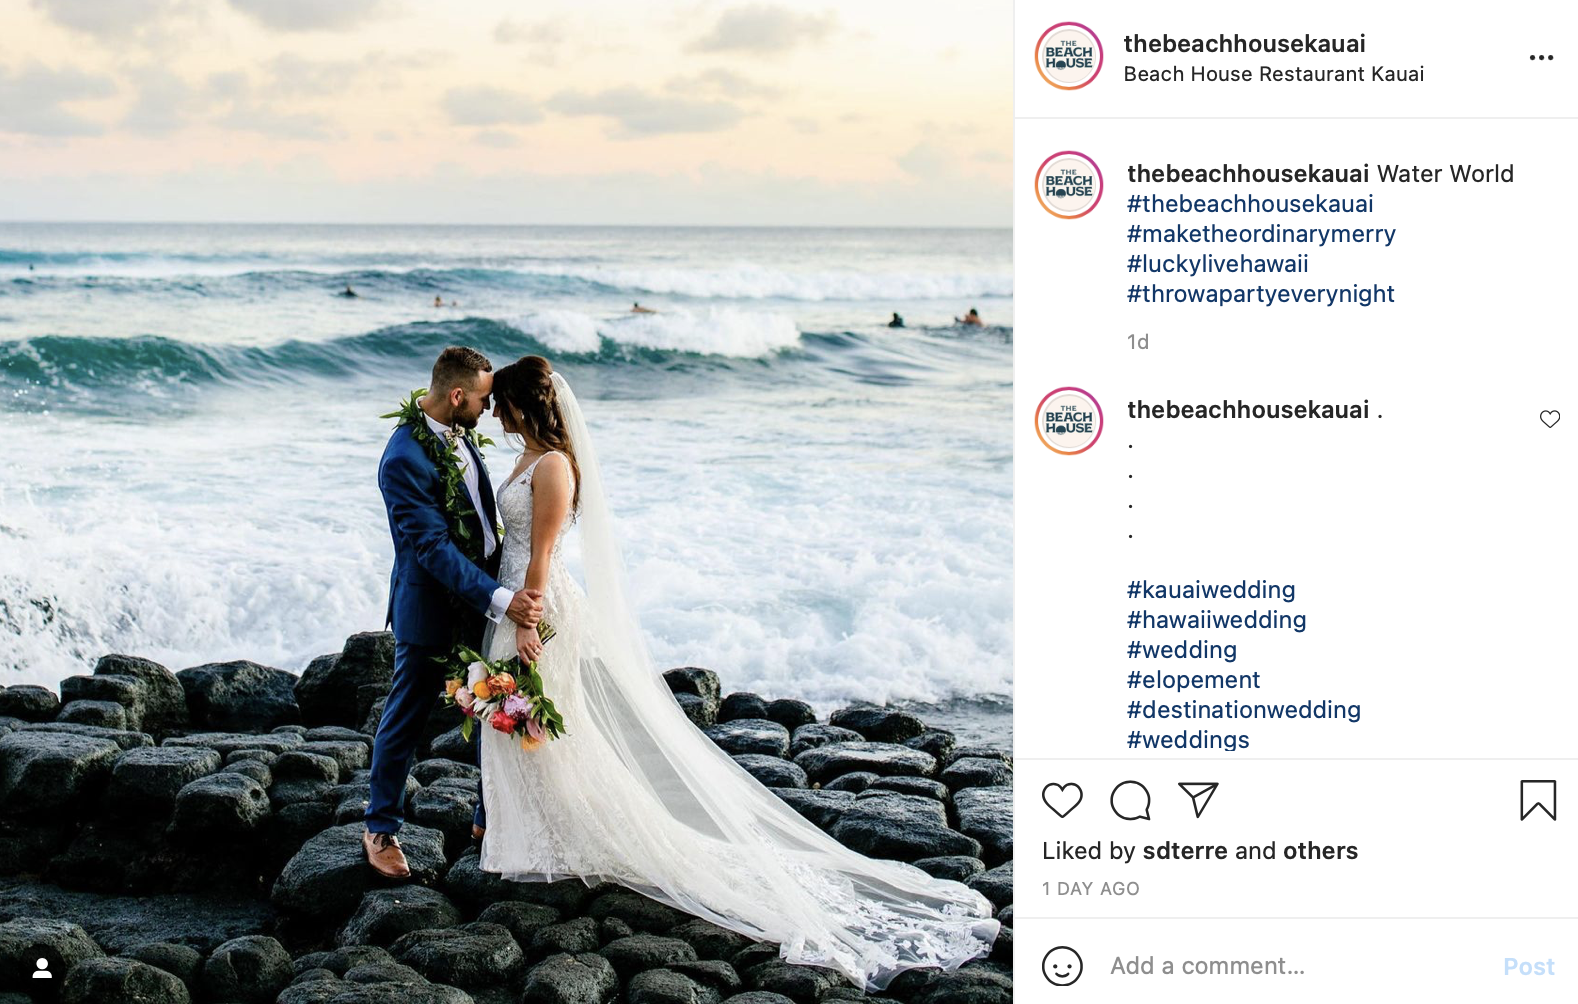Open the thebeachhousekauai username in the header

coord(1244,44)
